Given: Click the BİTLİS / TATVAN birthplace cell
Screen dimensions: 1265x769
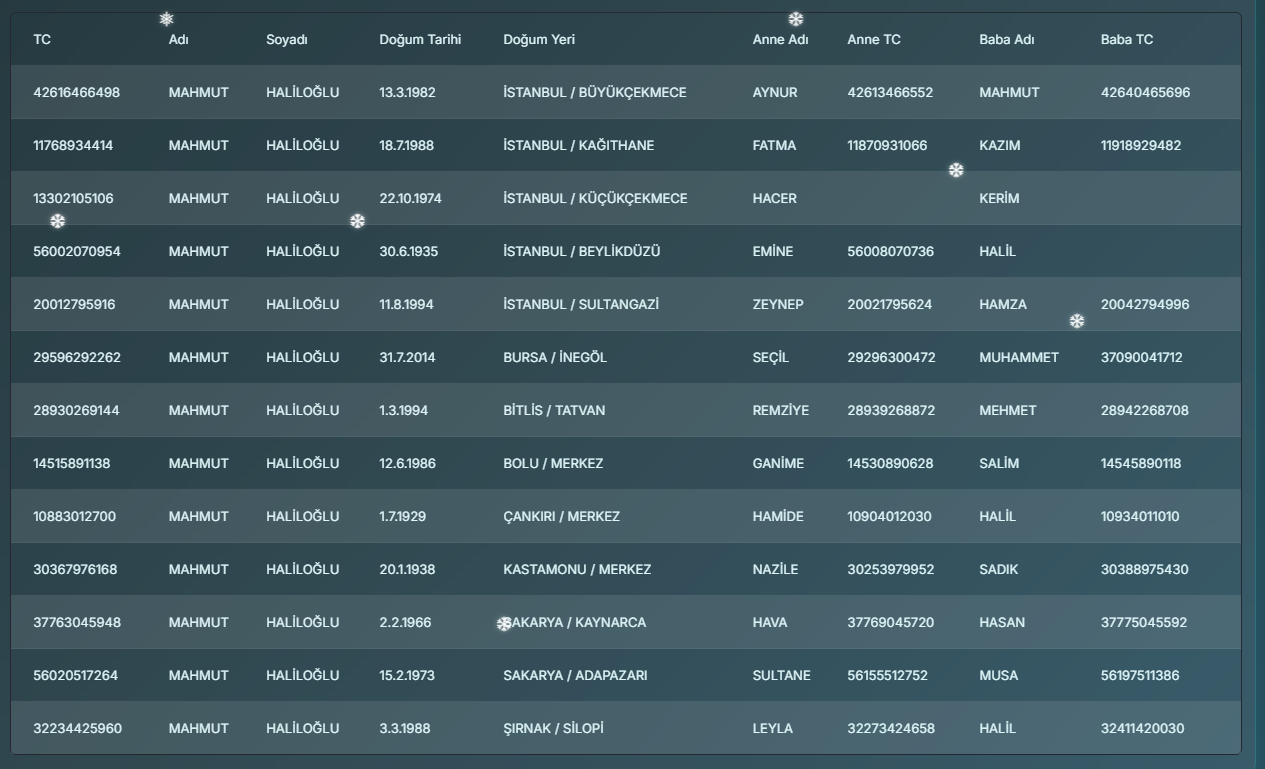Looking at the screenshot, I should click(554, 410).
